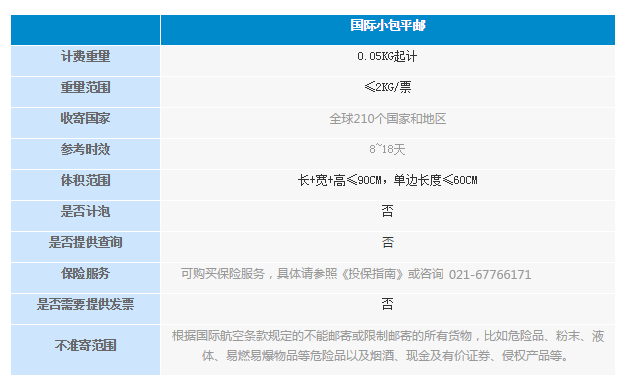Select the 是否提供查询 row label

click(x=85, y=242)
